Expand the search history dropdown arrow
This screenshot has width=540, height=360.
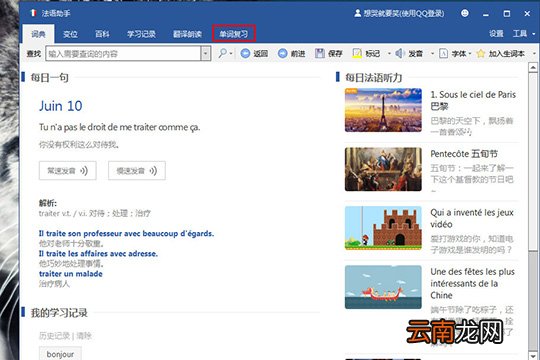point(206,54)
